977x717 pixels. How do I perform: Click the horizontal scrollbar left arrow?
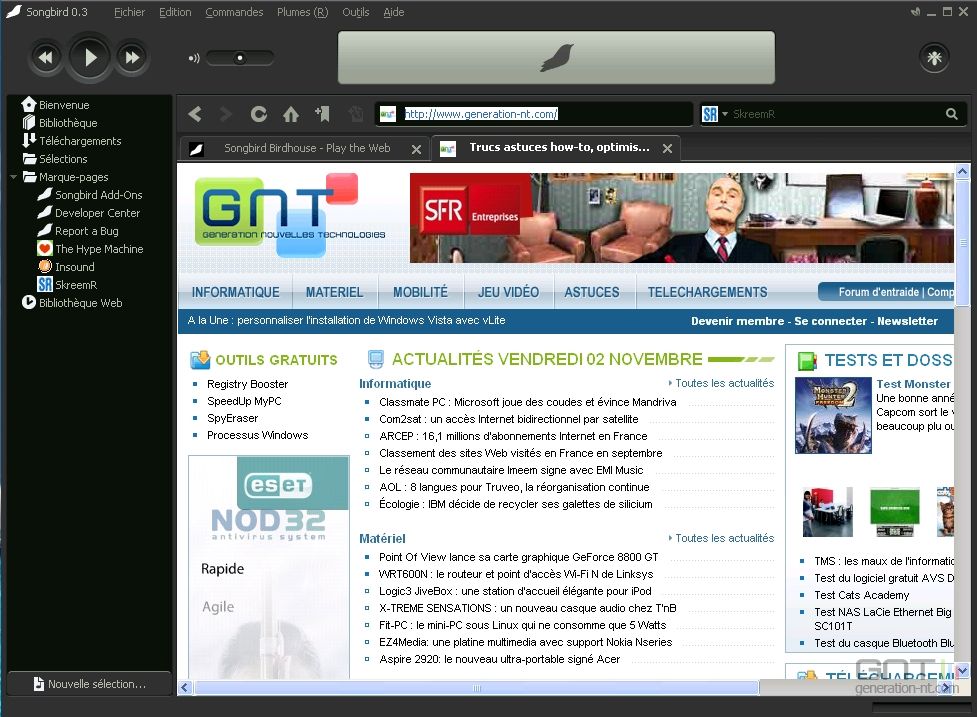[x=185, y=688]
